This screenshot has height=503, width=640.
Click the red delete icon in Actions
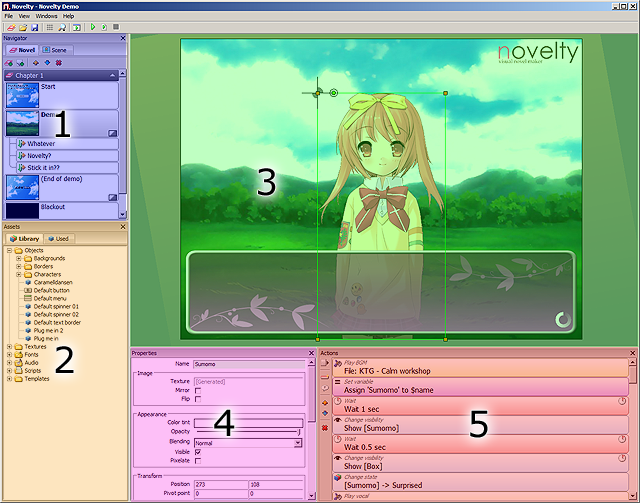pos(325,428)
